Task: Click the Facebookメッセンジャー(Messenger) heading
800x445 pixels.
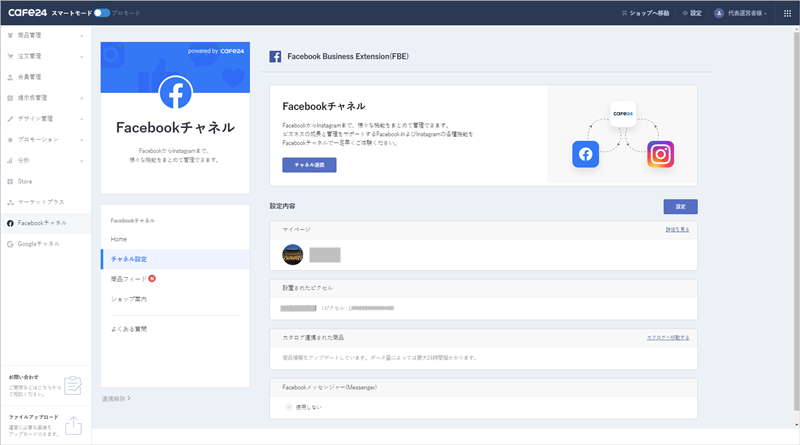Action: pos(330,387)
